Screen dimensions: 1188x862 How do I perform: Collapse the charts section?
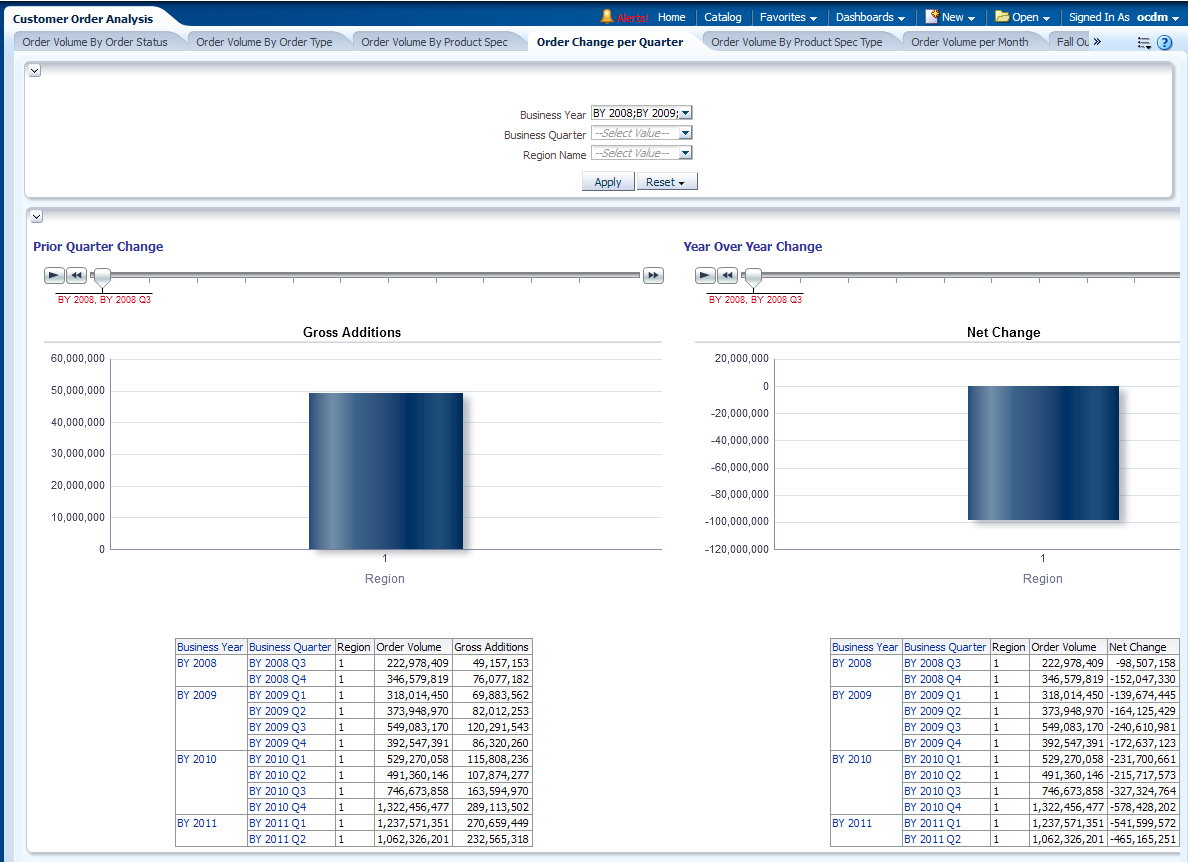click(34, 216)
